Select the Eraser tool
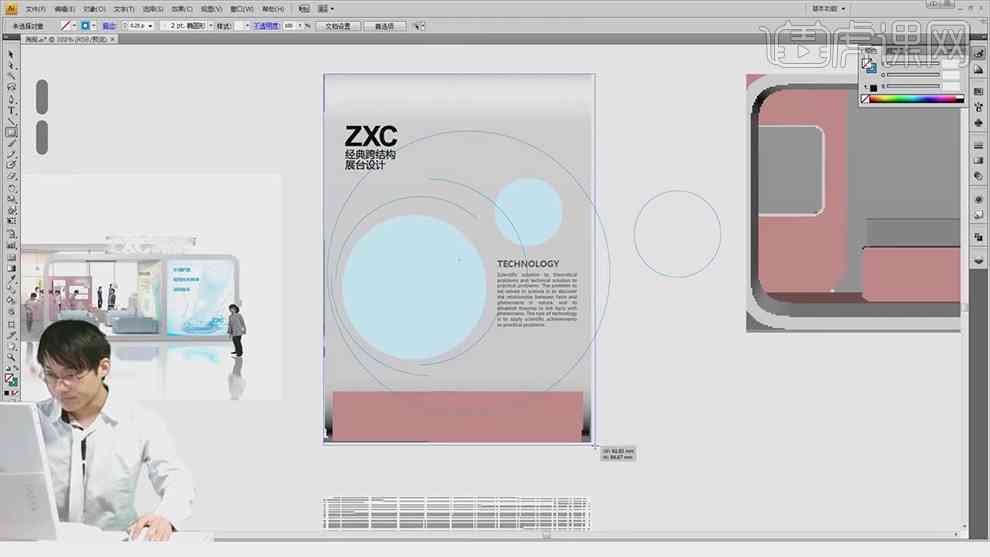The width and height of the screenshot is (990, 557). coord(11,177)
